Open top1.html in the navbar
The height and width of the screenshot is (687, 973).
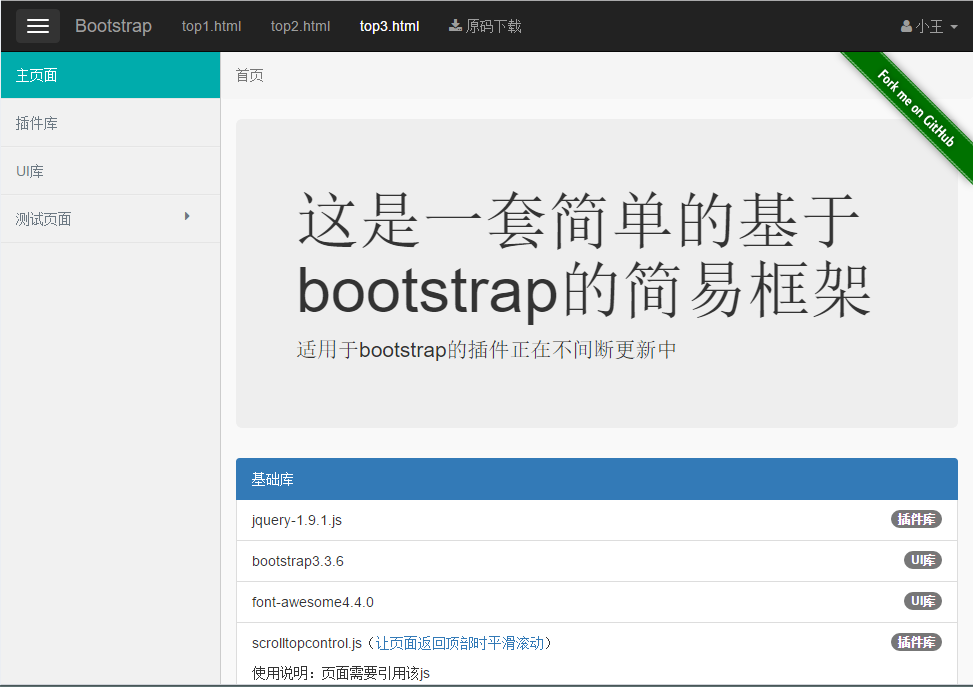click(x=212, y=26)
